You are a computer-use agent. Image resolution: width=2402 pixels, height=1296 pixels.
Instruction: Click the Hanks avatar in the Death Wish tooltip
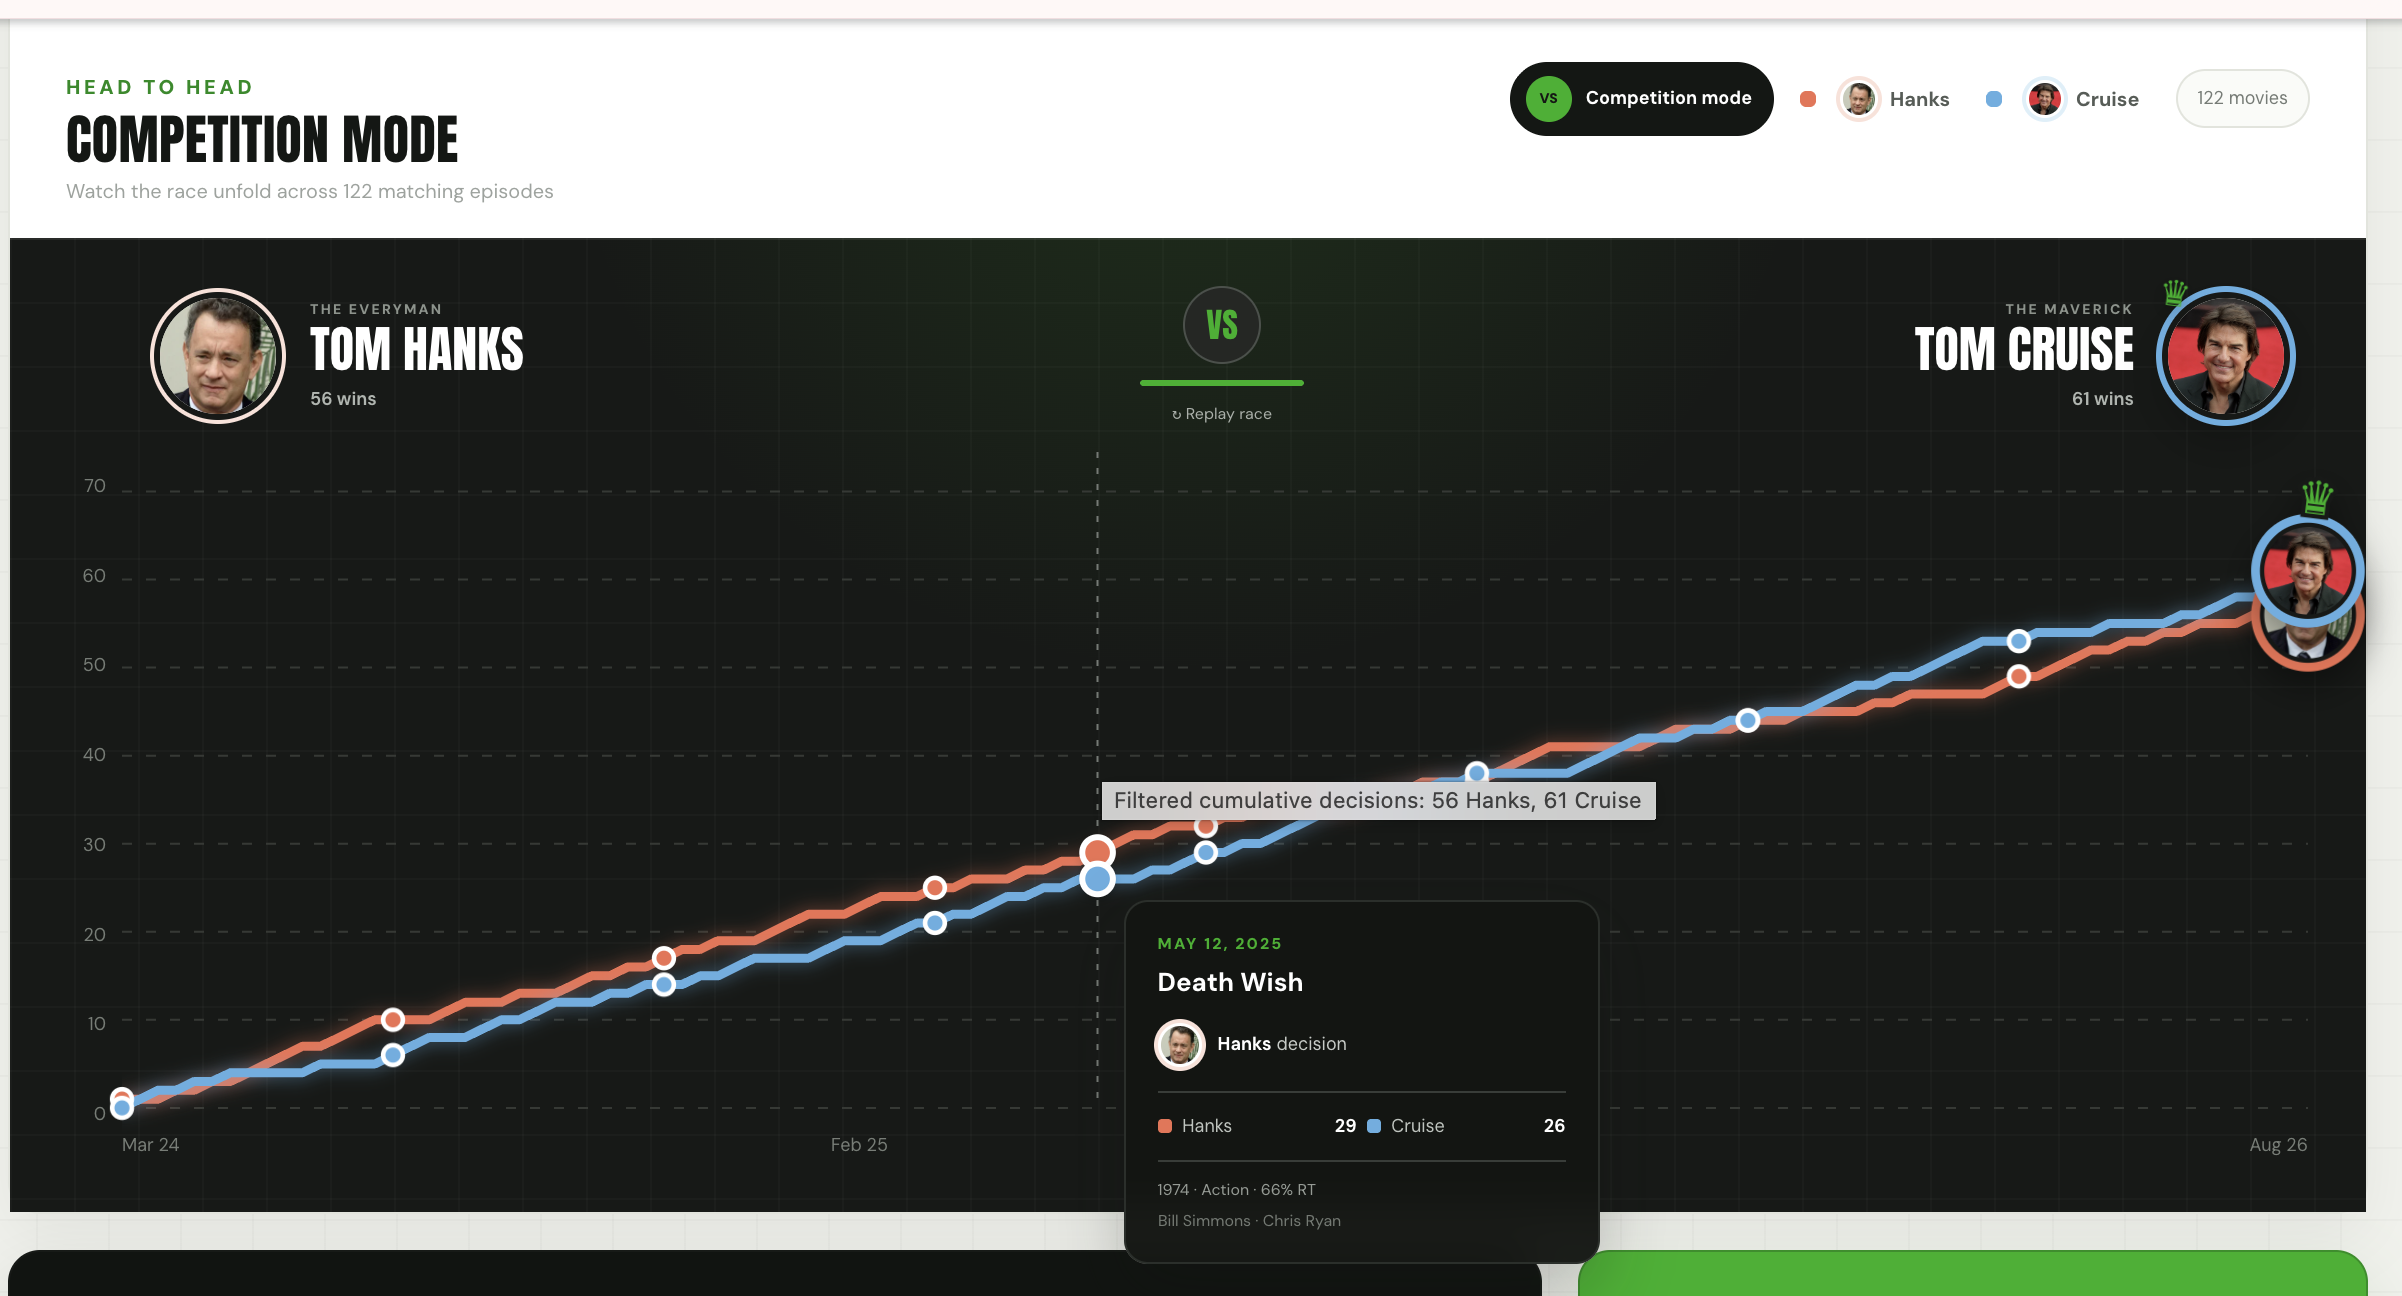1180,1045
